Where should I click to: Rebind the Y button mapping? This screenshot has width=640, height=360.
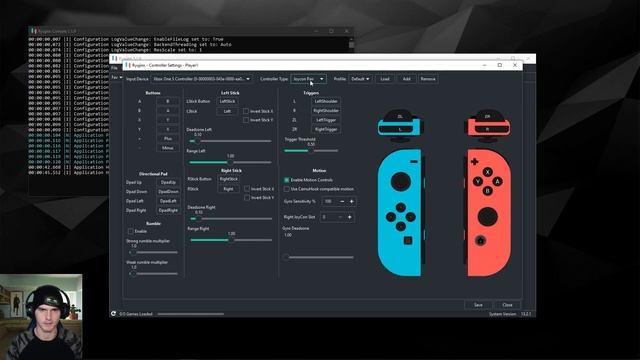pyautogui.click(x=168, y=129)
